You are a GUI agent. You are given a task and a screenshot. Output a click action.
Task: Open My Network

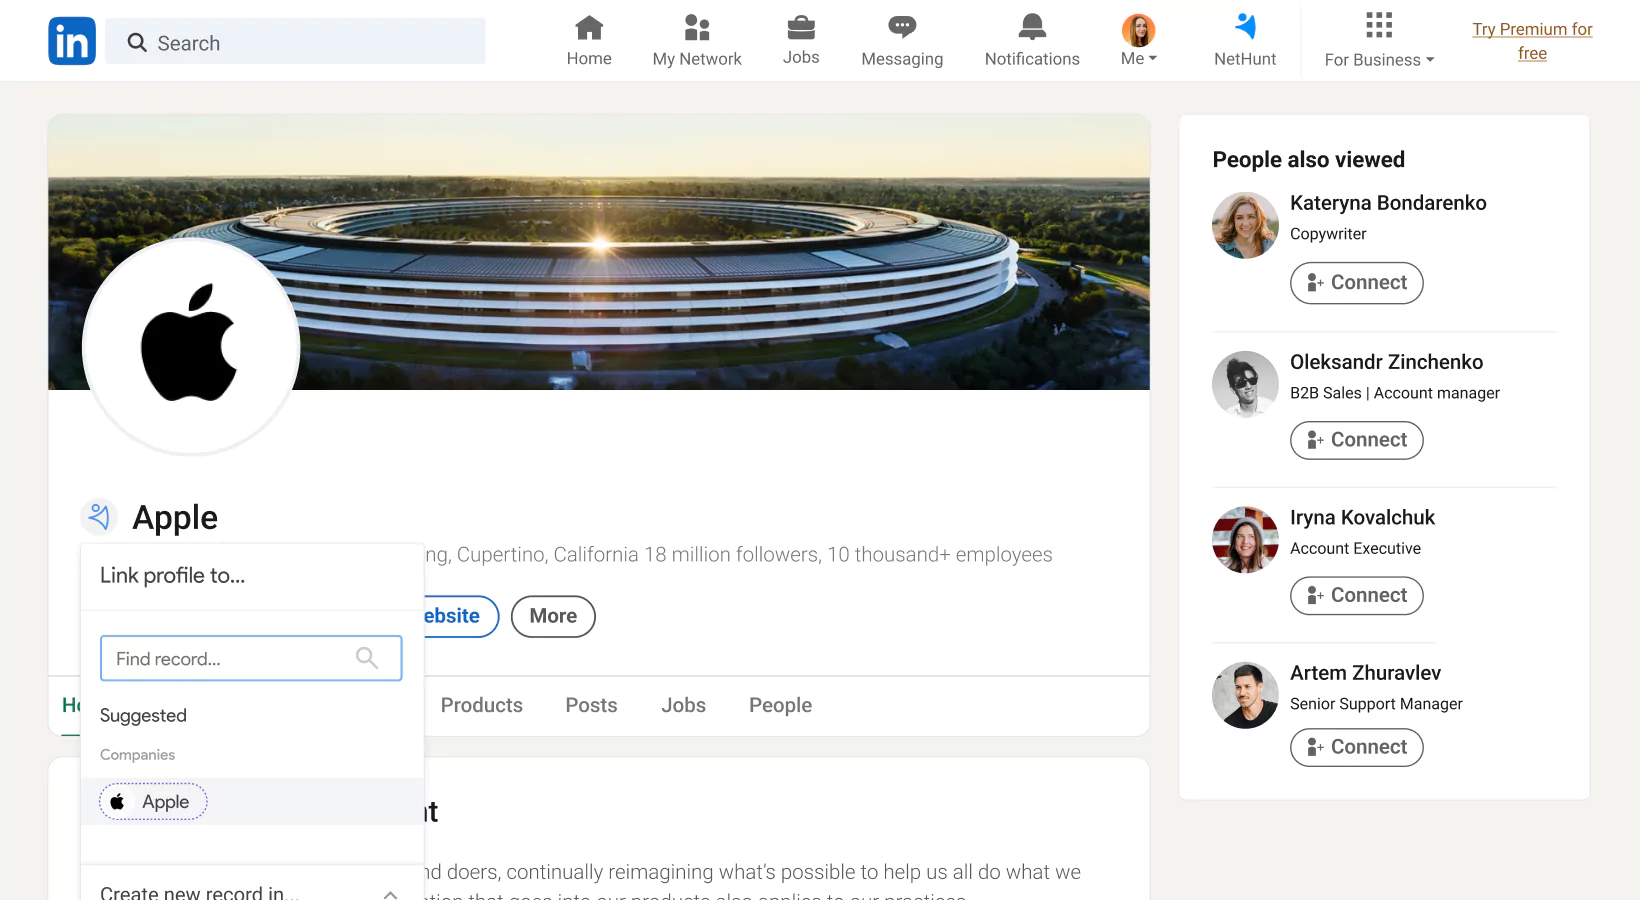697,41
